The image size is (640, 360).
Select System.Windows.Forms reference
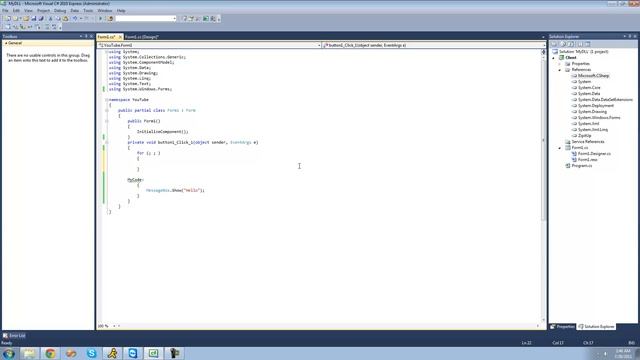[599, 118]
